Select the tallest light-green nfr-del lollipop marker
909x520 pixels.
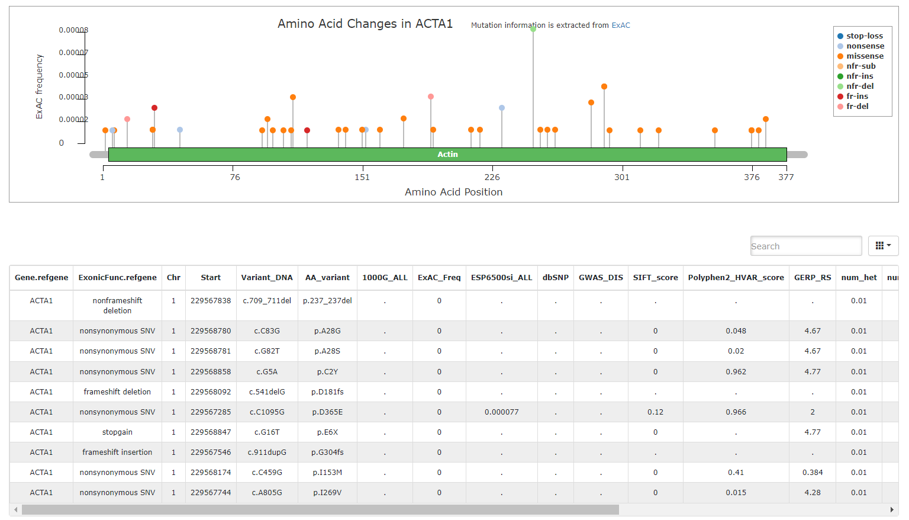tap(533, 28)
